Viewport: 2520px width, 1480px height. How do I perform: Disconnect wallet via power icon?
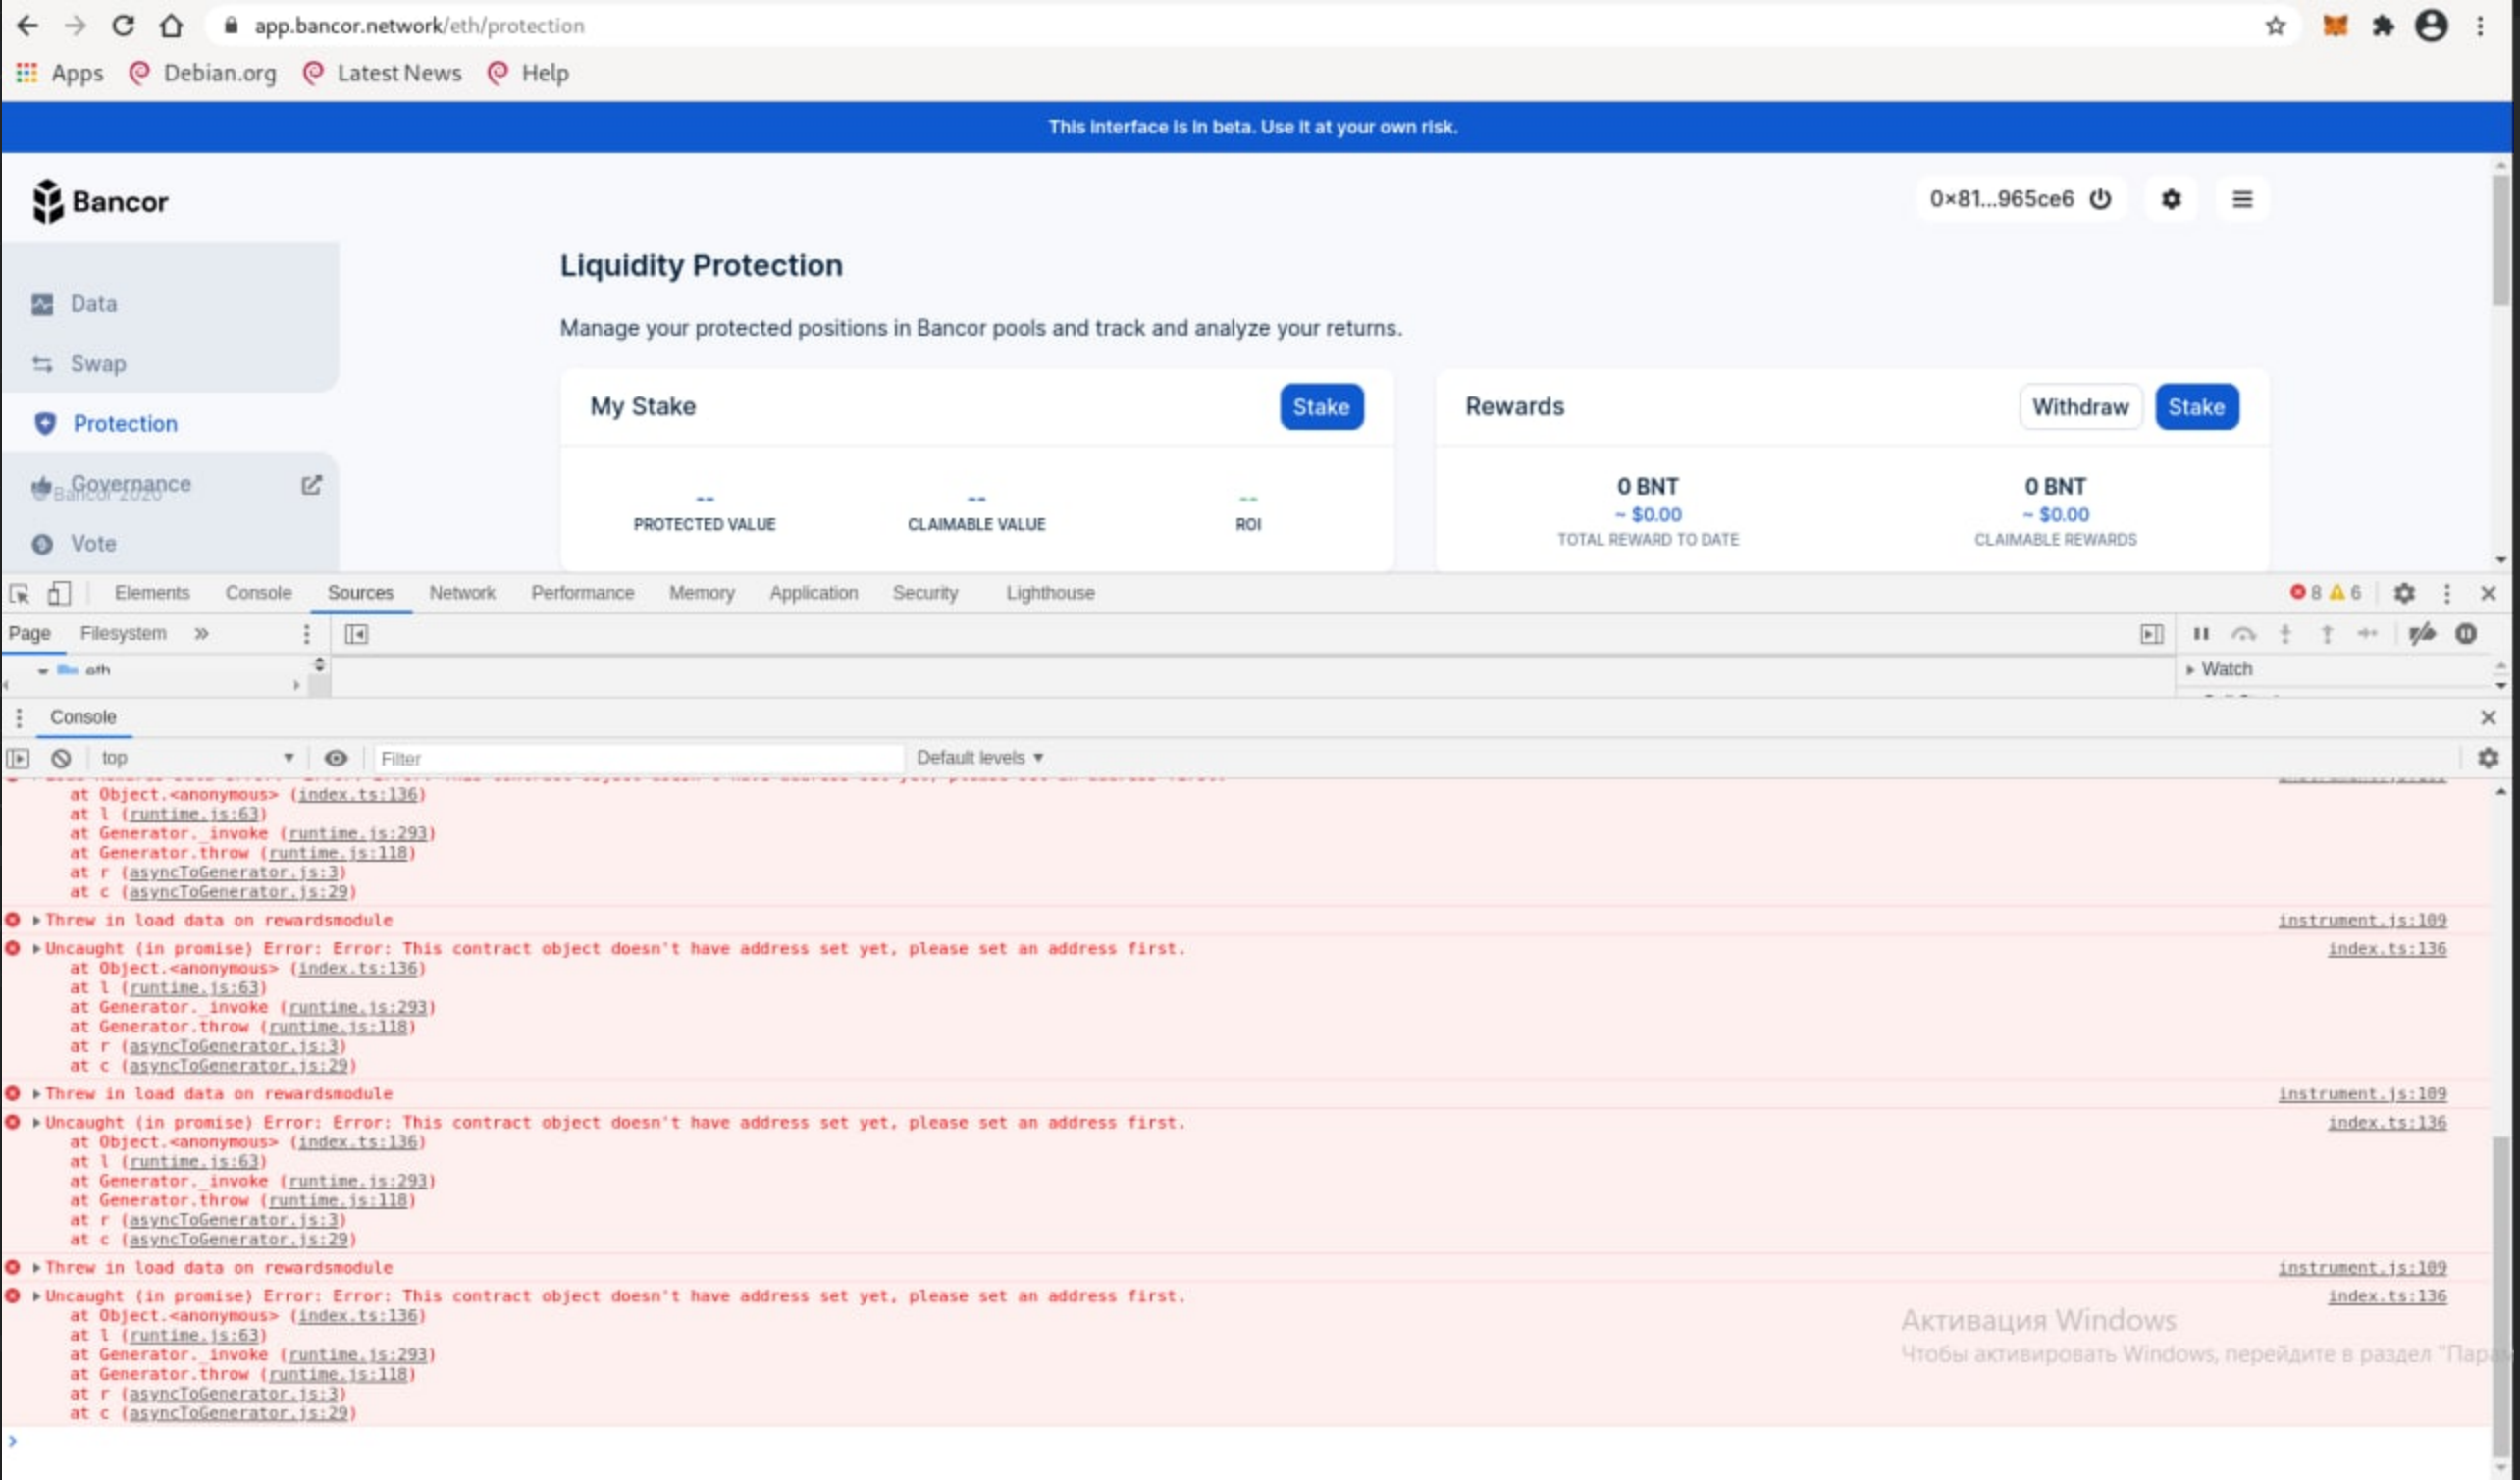(x=2100, y=199)
